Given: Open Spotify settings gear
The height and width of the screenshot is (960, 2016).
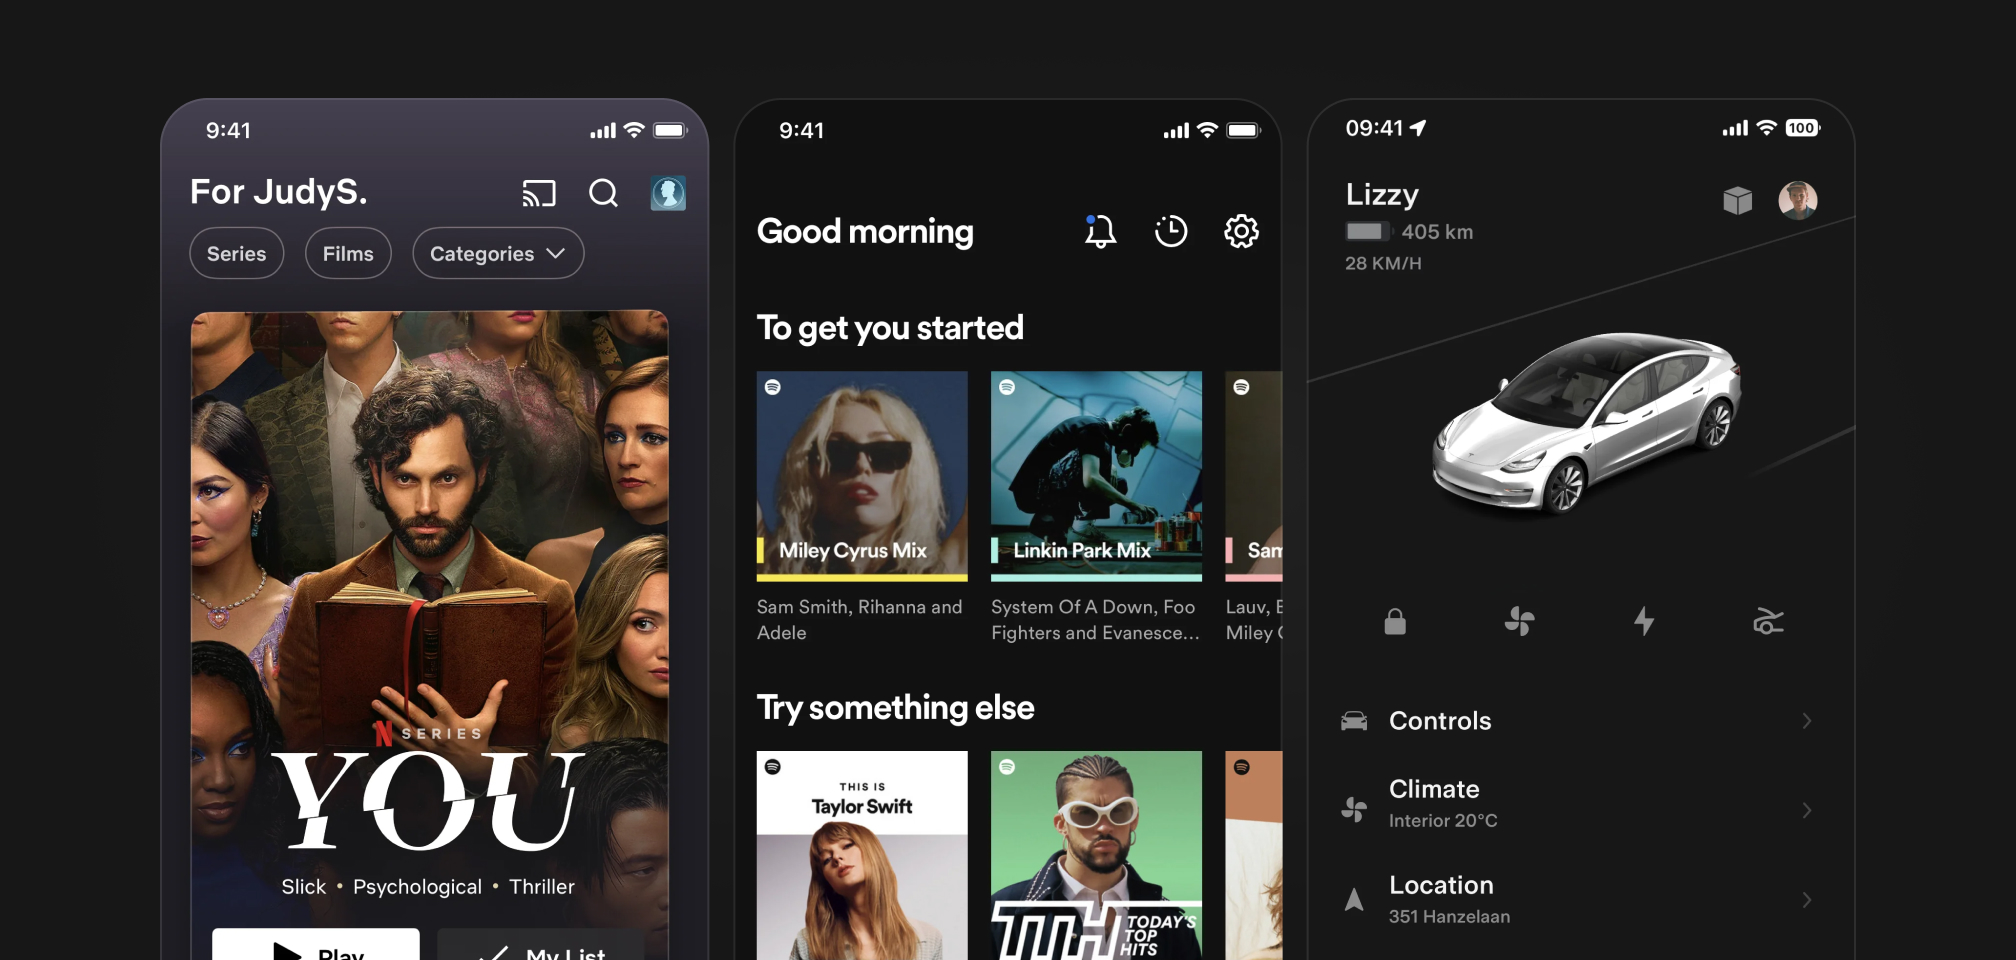Looking at the screenshot, I should (1241, 232).
